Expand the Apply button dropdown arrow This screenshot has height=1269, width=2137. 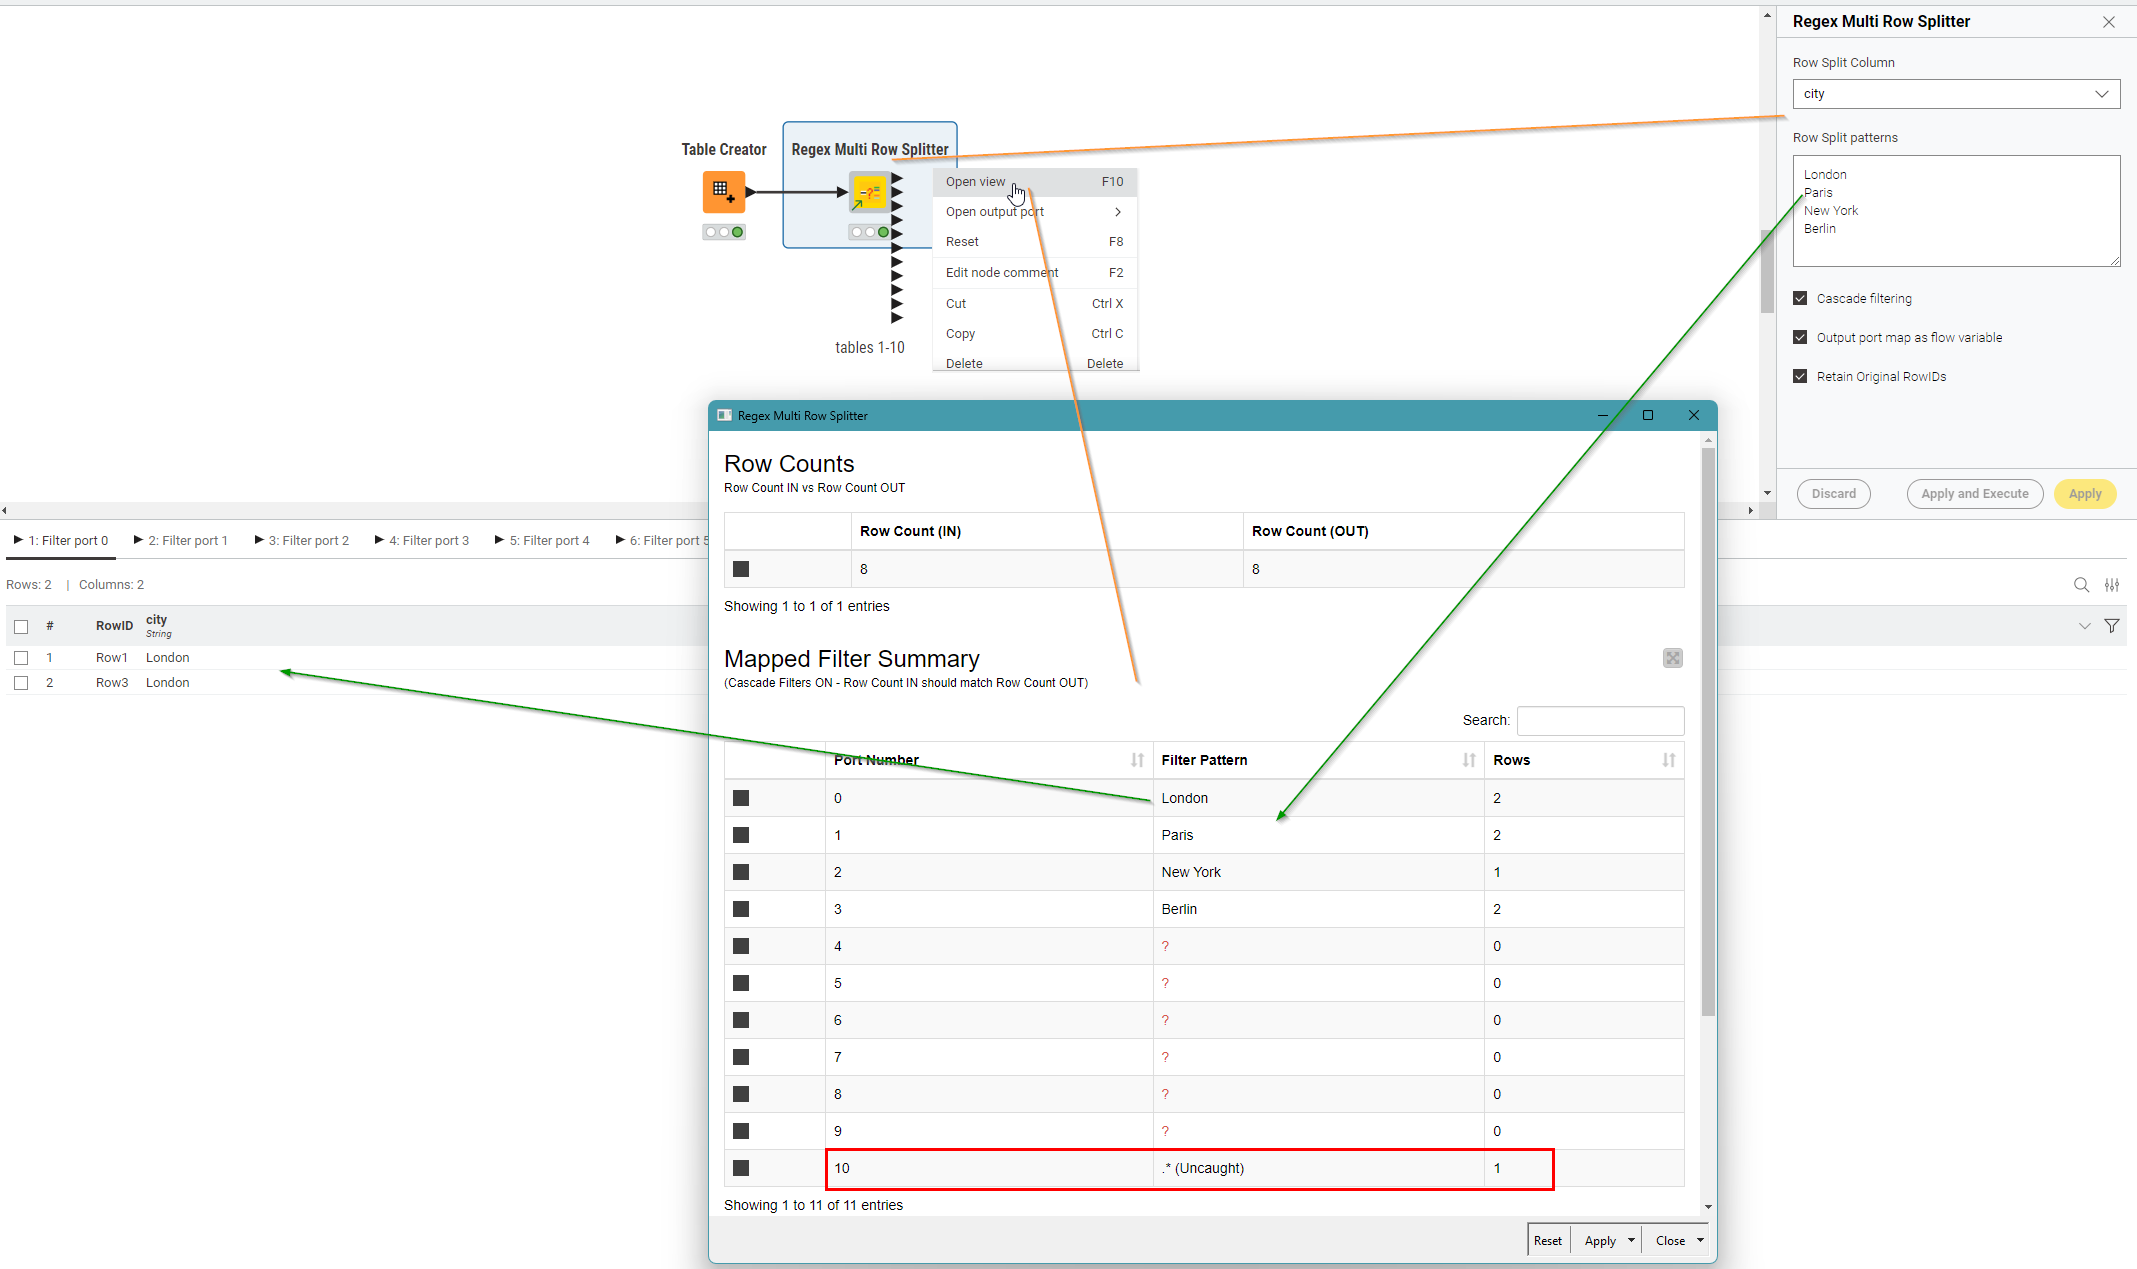tap(1631, 1240)
